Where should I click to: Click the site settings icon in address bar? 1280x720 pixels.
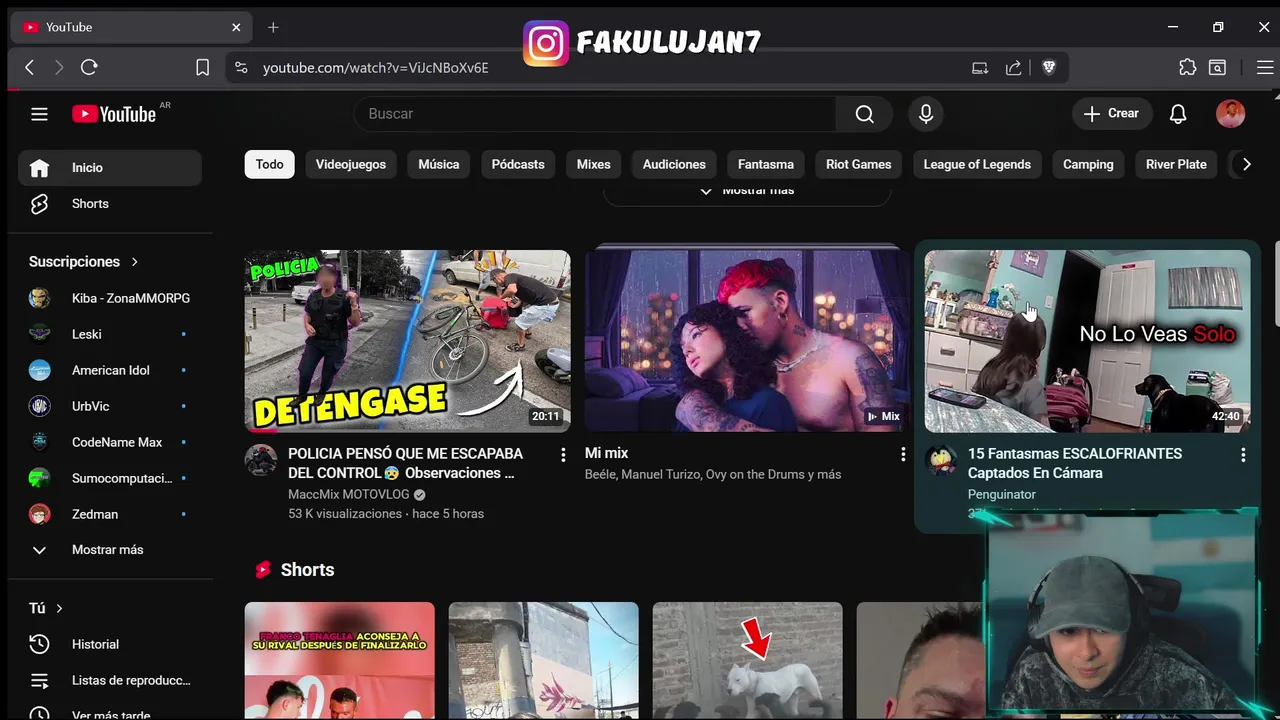[x=240, y=67]
